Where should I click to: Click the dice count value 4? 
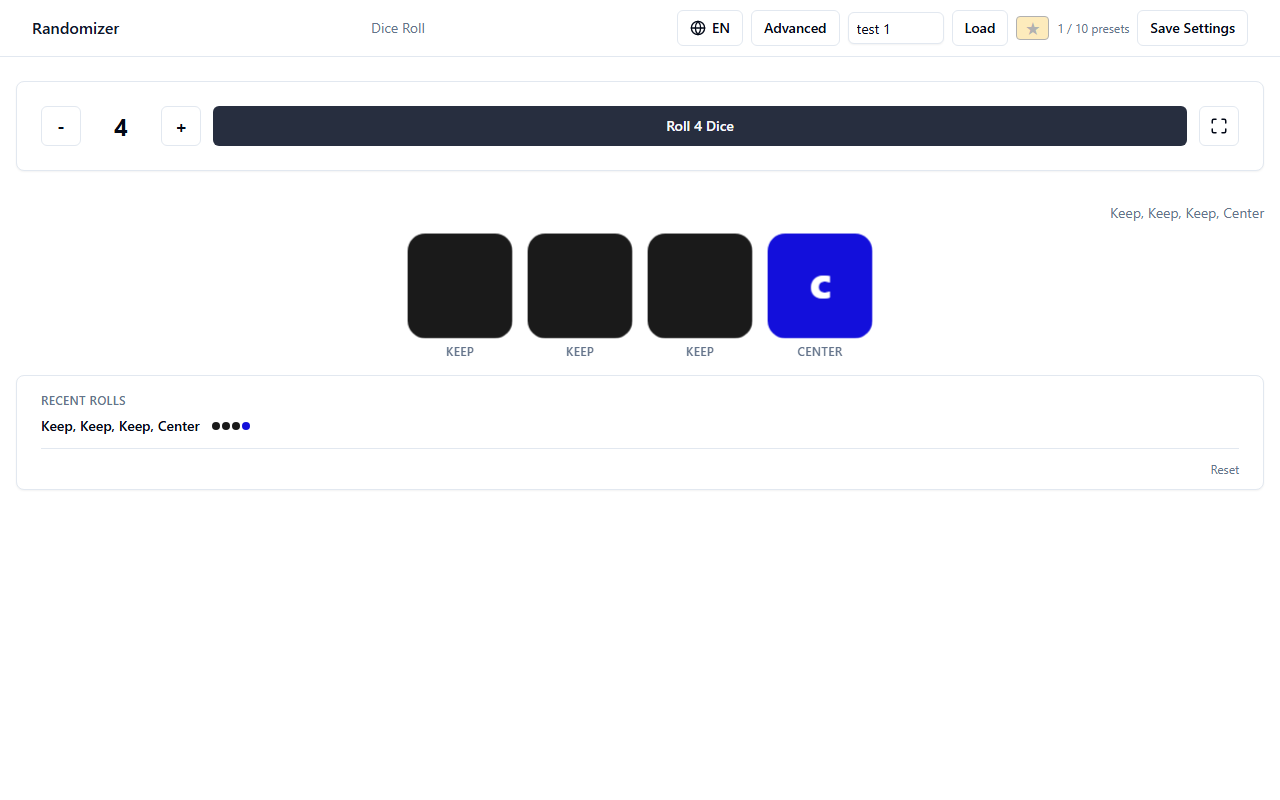[x=121, y=127]
